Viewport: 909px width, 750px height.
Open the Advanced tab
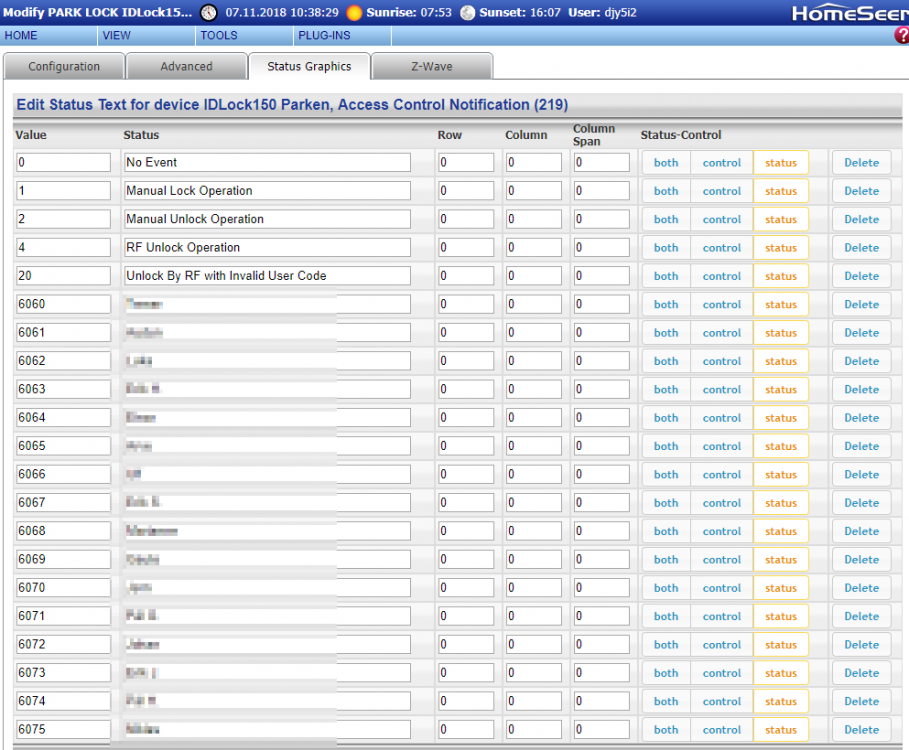[186, 67]
